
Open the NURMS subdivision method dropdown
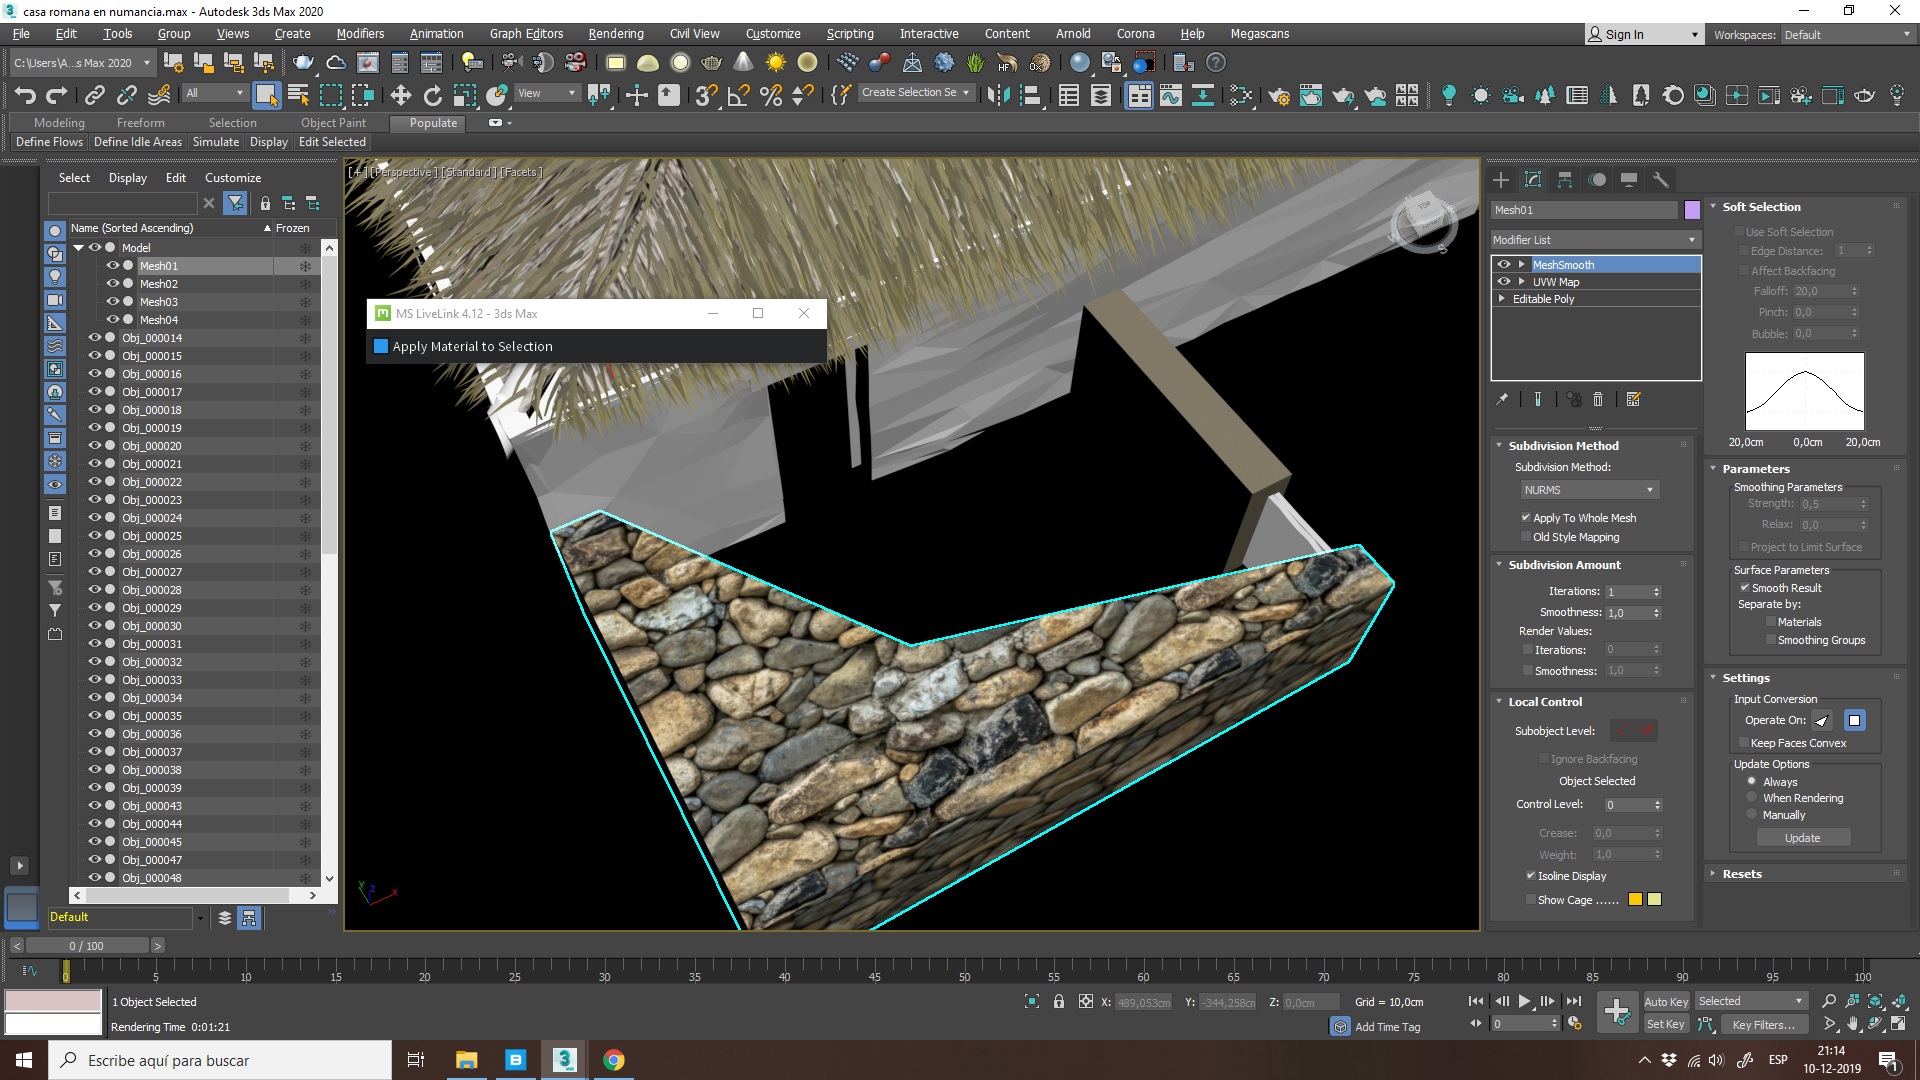tap(1588, 490)
